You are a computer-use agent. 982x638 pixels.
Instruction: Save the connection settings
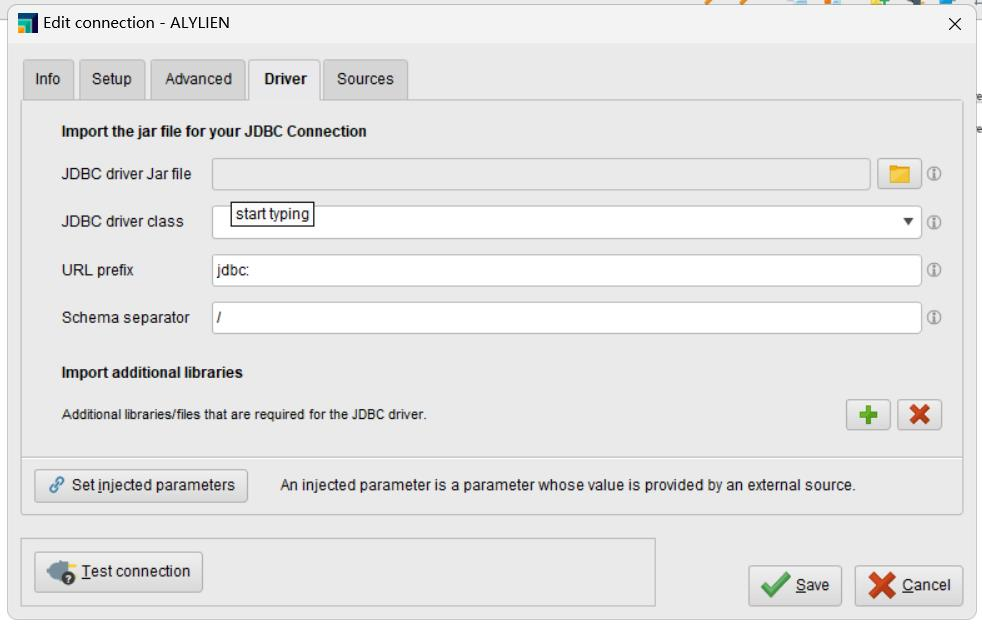pos(795,585)
